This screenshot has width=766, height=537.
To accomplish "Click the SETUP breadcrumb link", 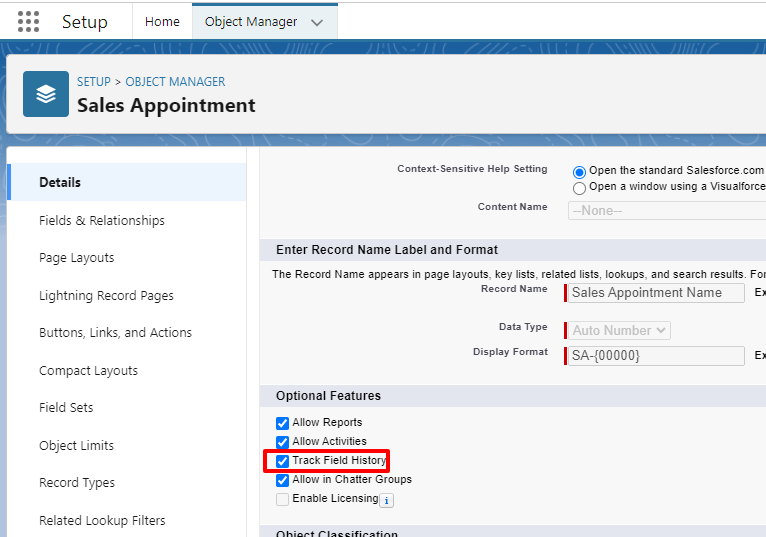I will point(94,82).
